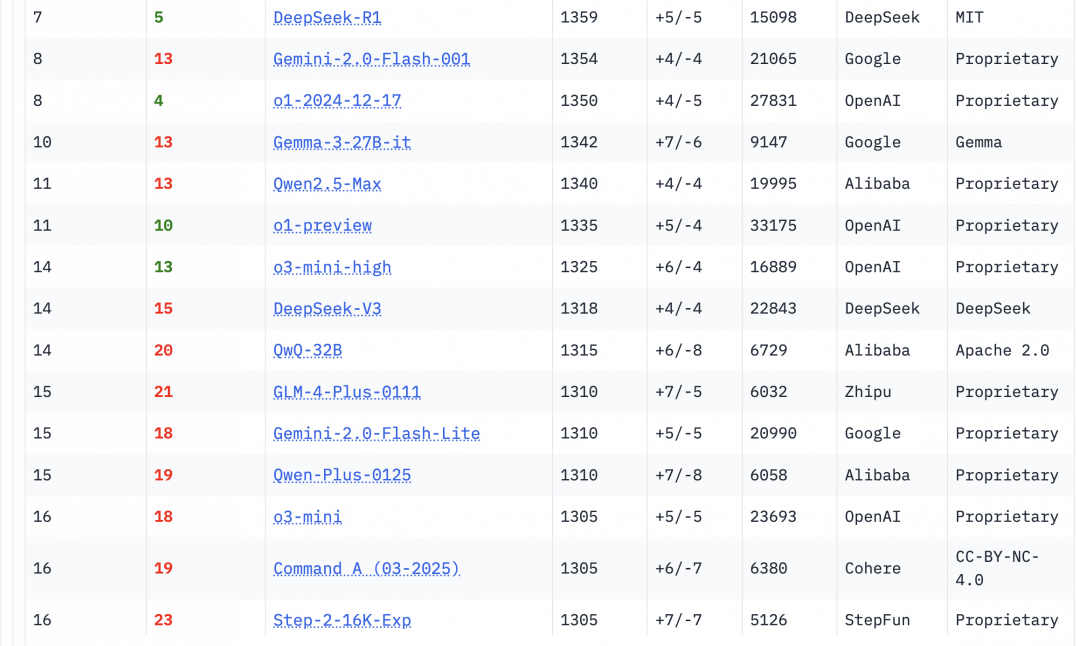Open the Qwen2.5-Max link
This screenshot has height=646, width=1077.
tap(327, 184)
